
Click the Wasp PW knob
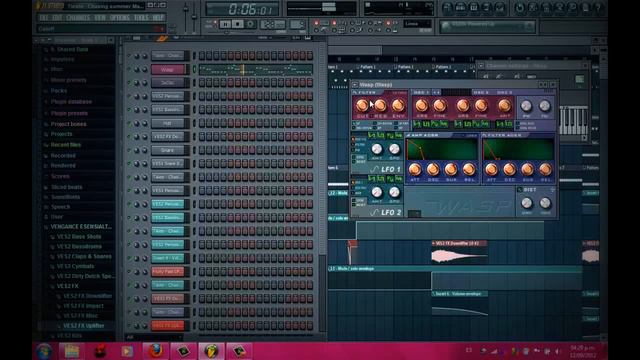[x=527, y=106]
